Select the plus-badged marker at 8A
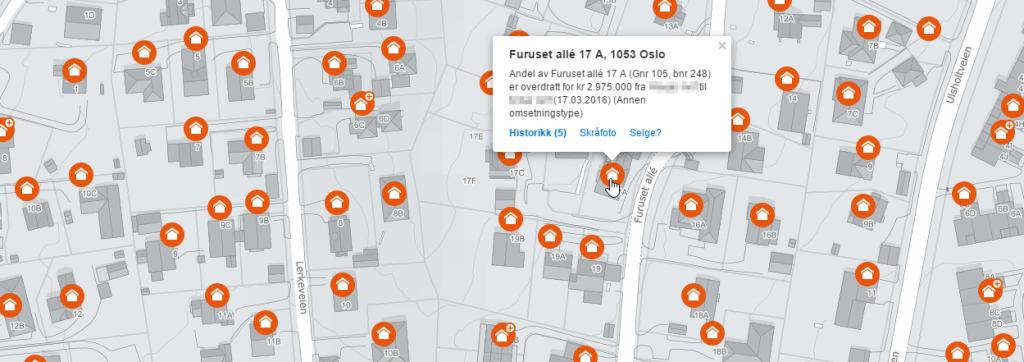1024x362 pixels. (x=990, y=291)
